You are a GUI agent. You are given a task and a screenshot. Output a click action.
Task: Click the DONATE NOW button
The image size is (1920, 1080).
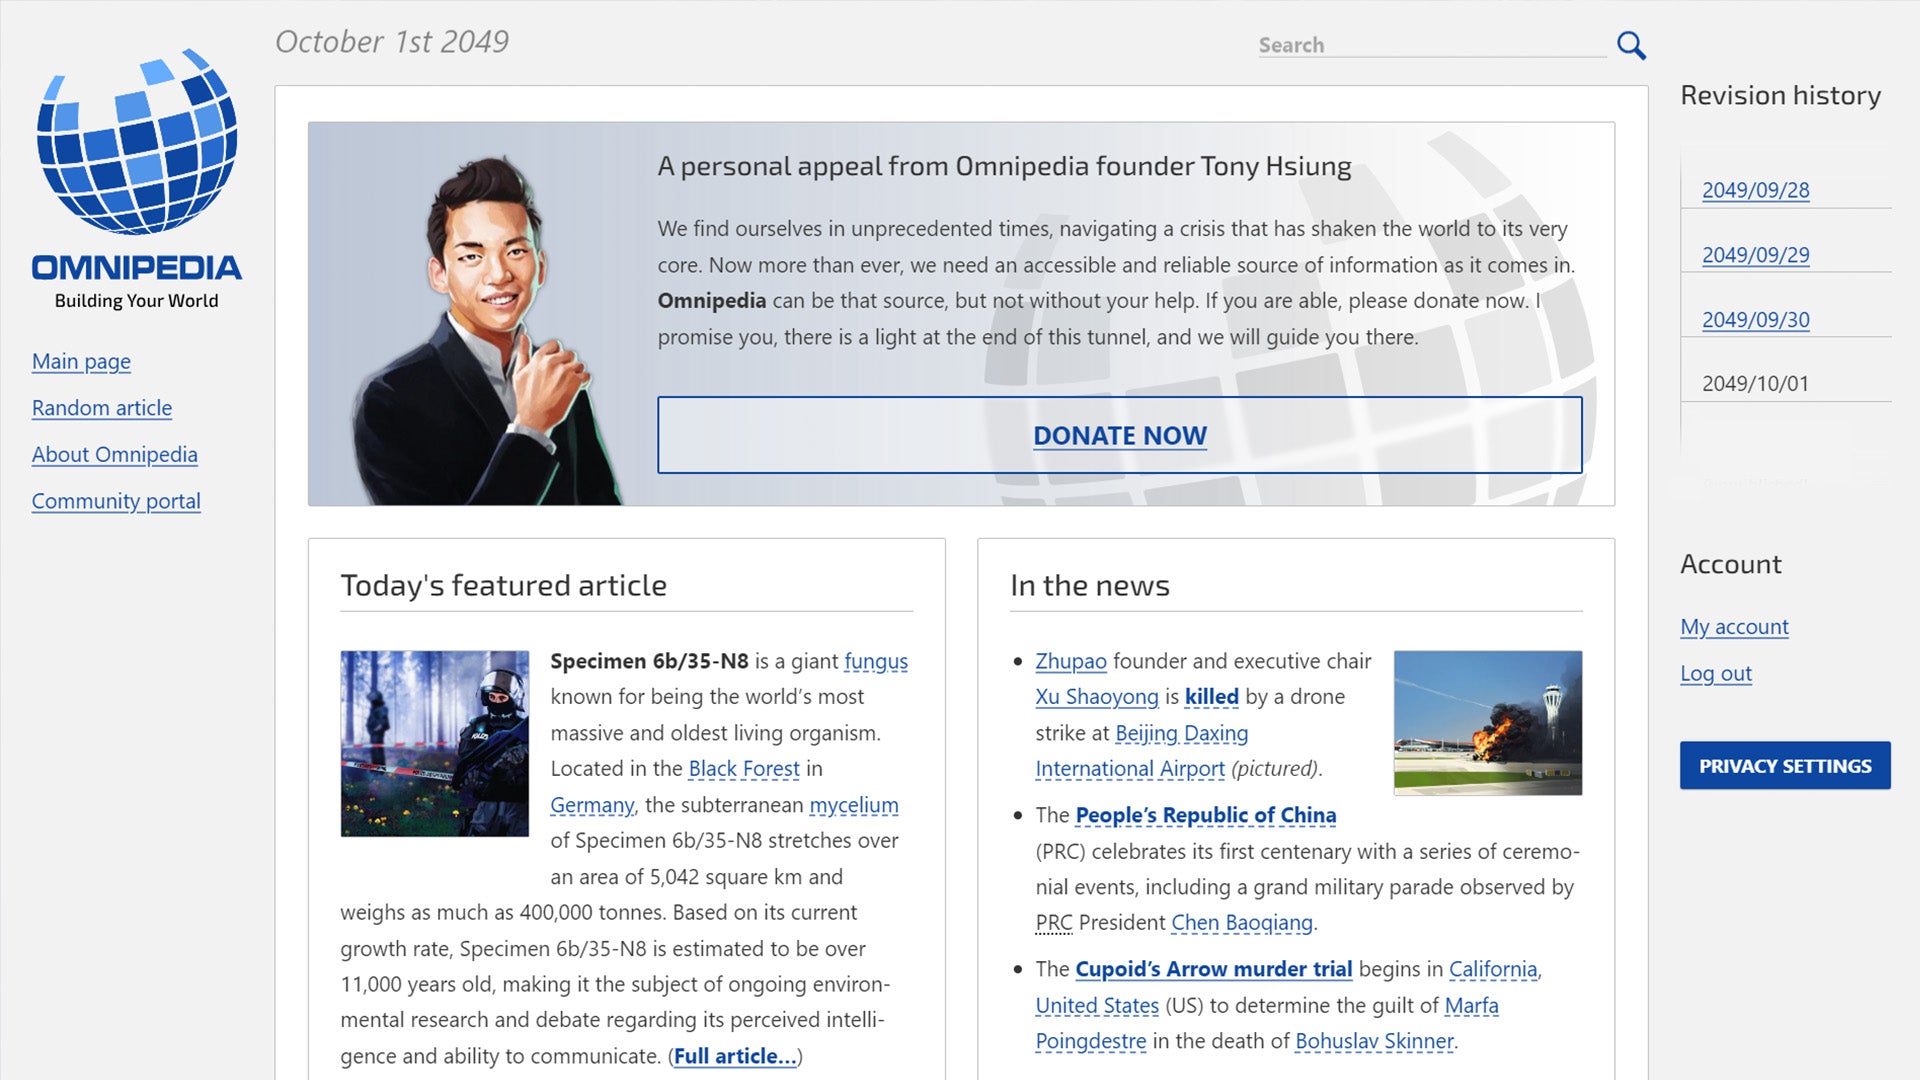pos(1119,435)
